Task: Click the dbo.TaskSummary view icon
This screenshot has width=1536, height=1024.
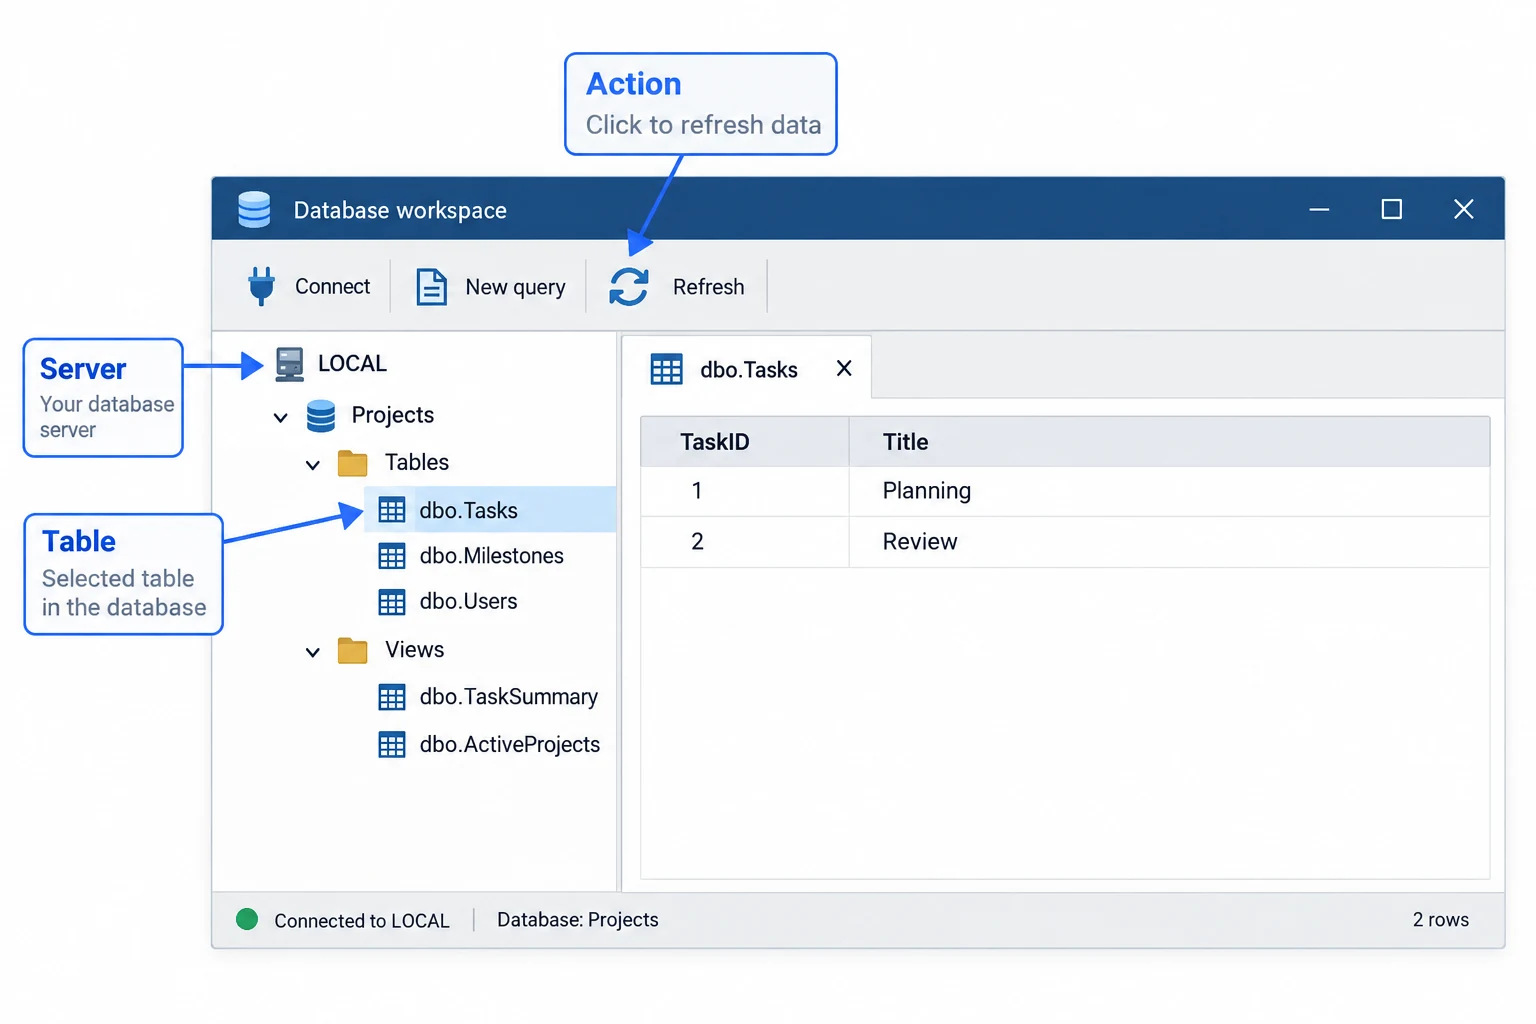Action: click(392, 697)
